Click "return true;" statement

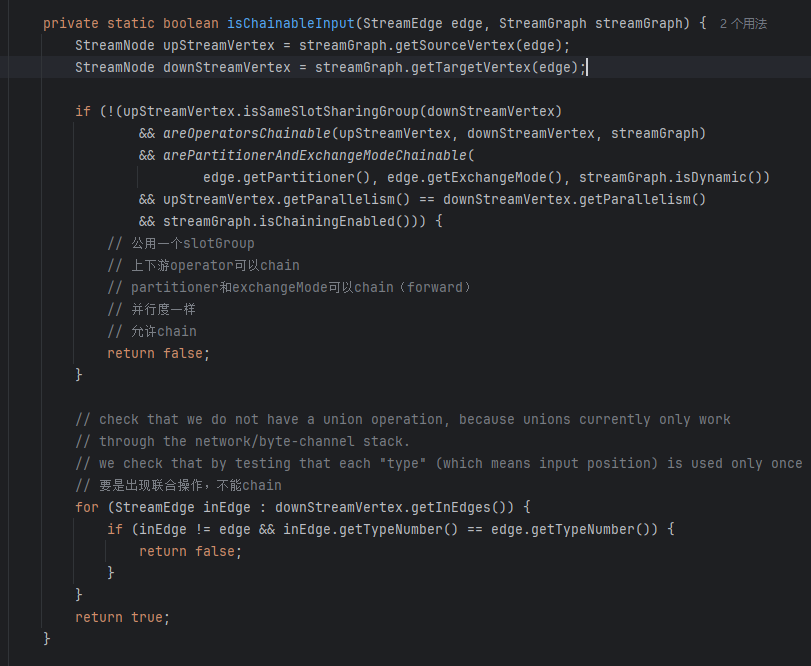[x=123, y=617]
